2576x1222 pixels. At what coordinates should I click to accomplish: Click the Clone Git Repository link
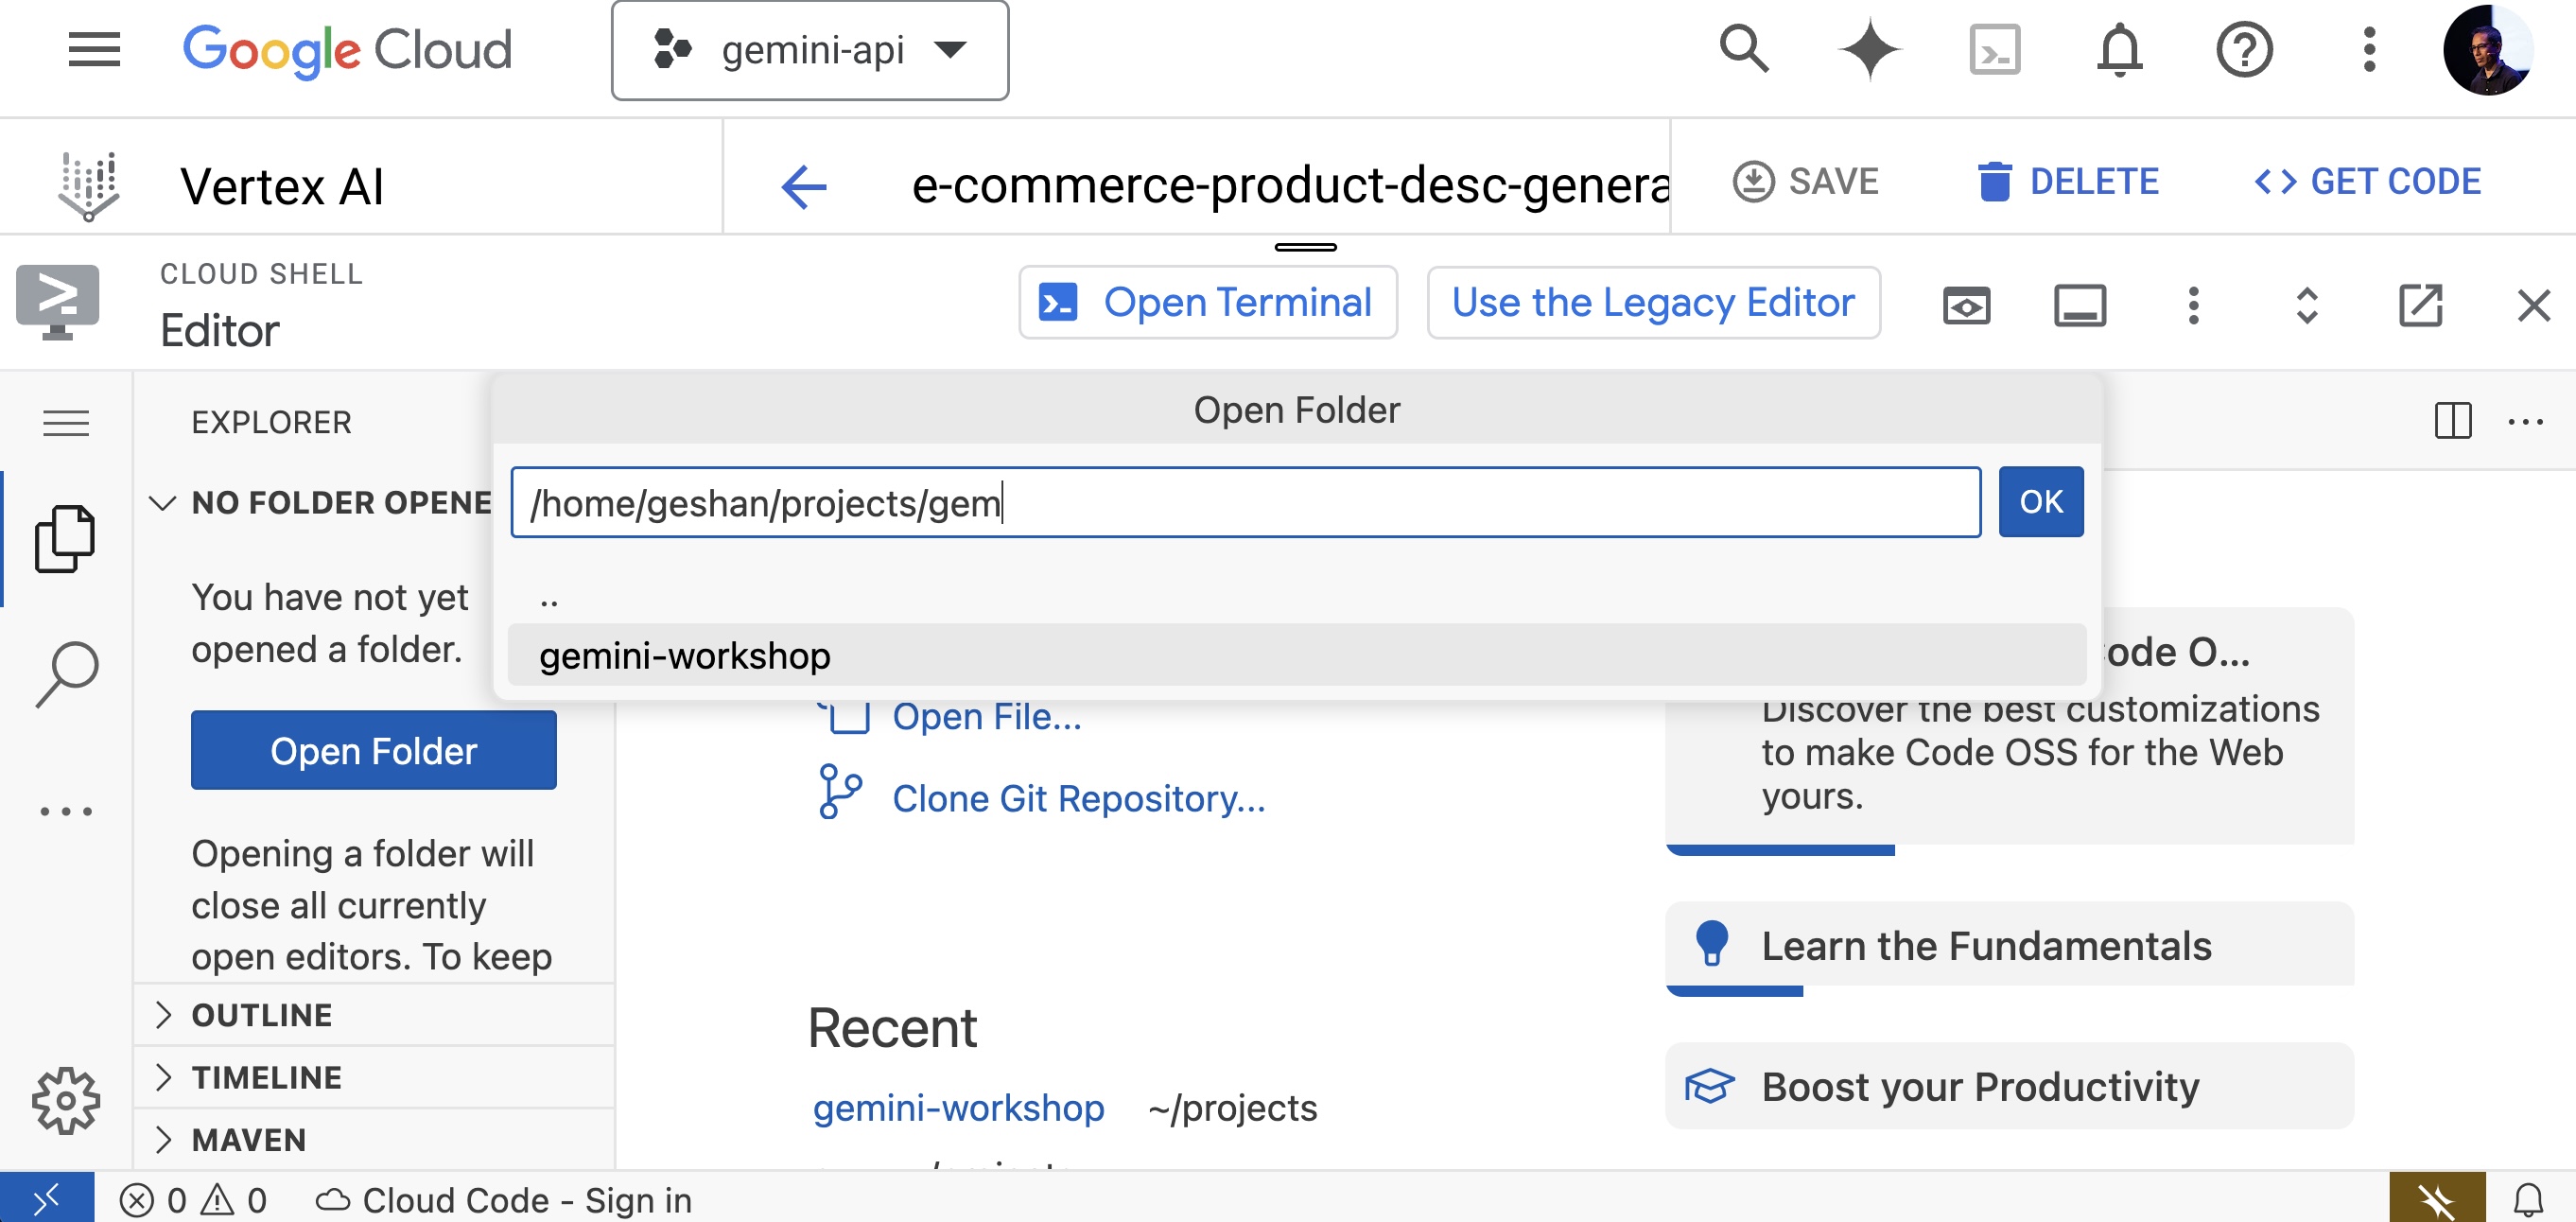[x=1078, y=798]
